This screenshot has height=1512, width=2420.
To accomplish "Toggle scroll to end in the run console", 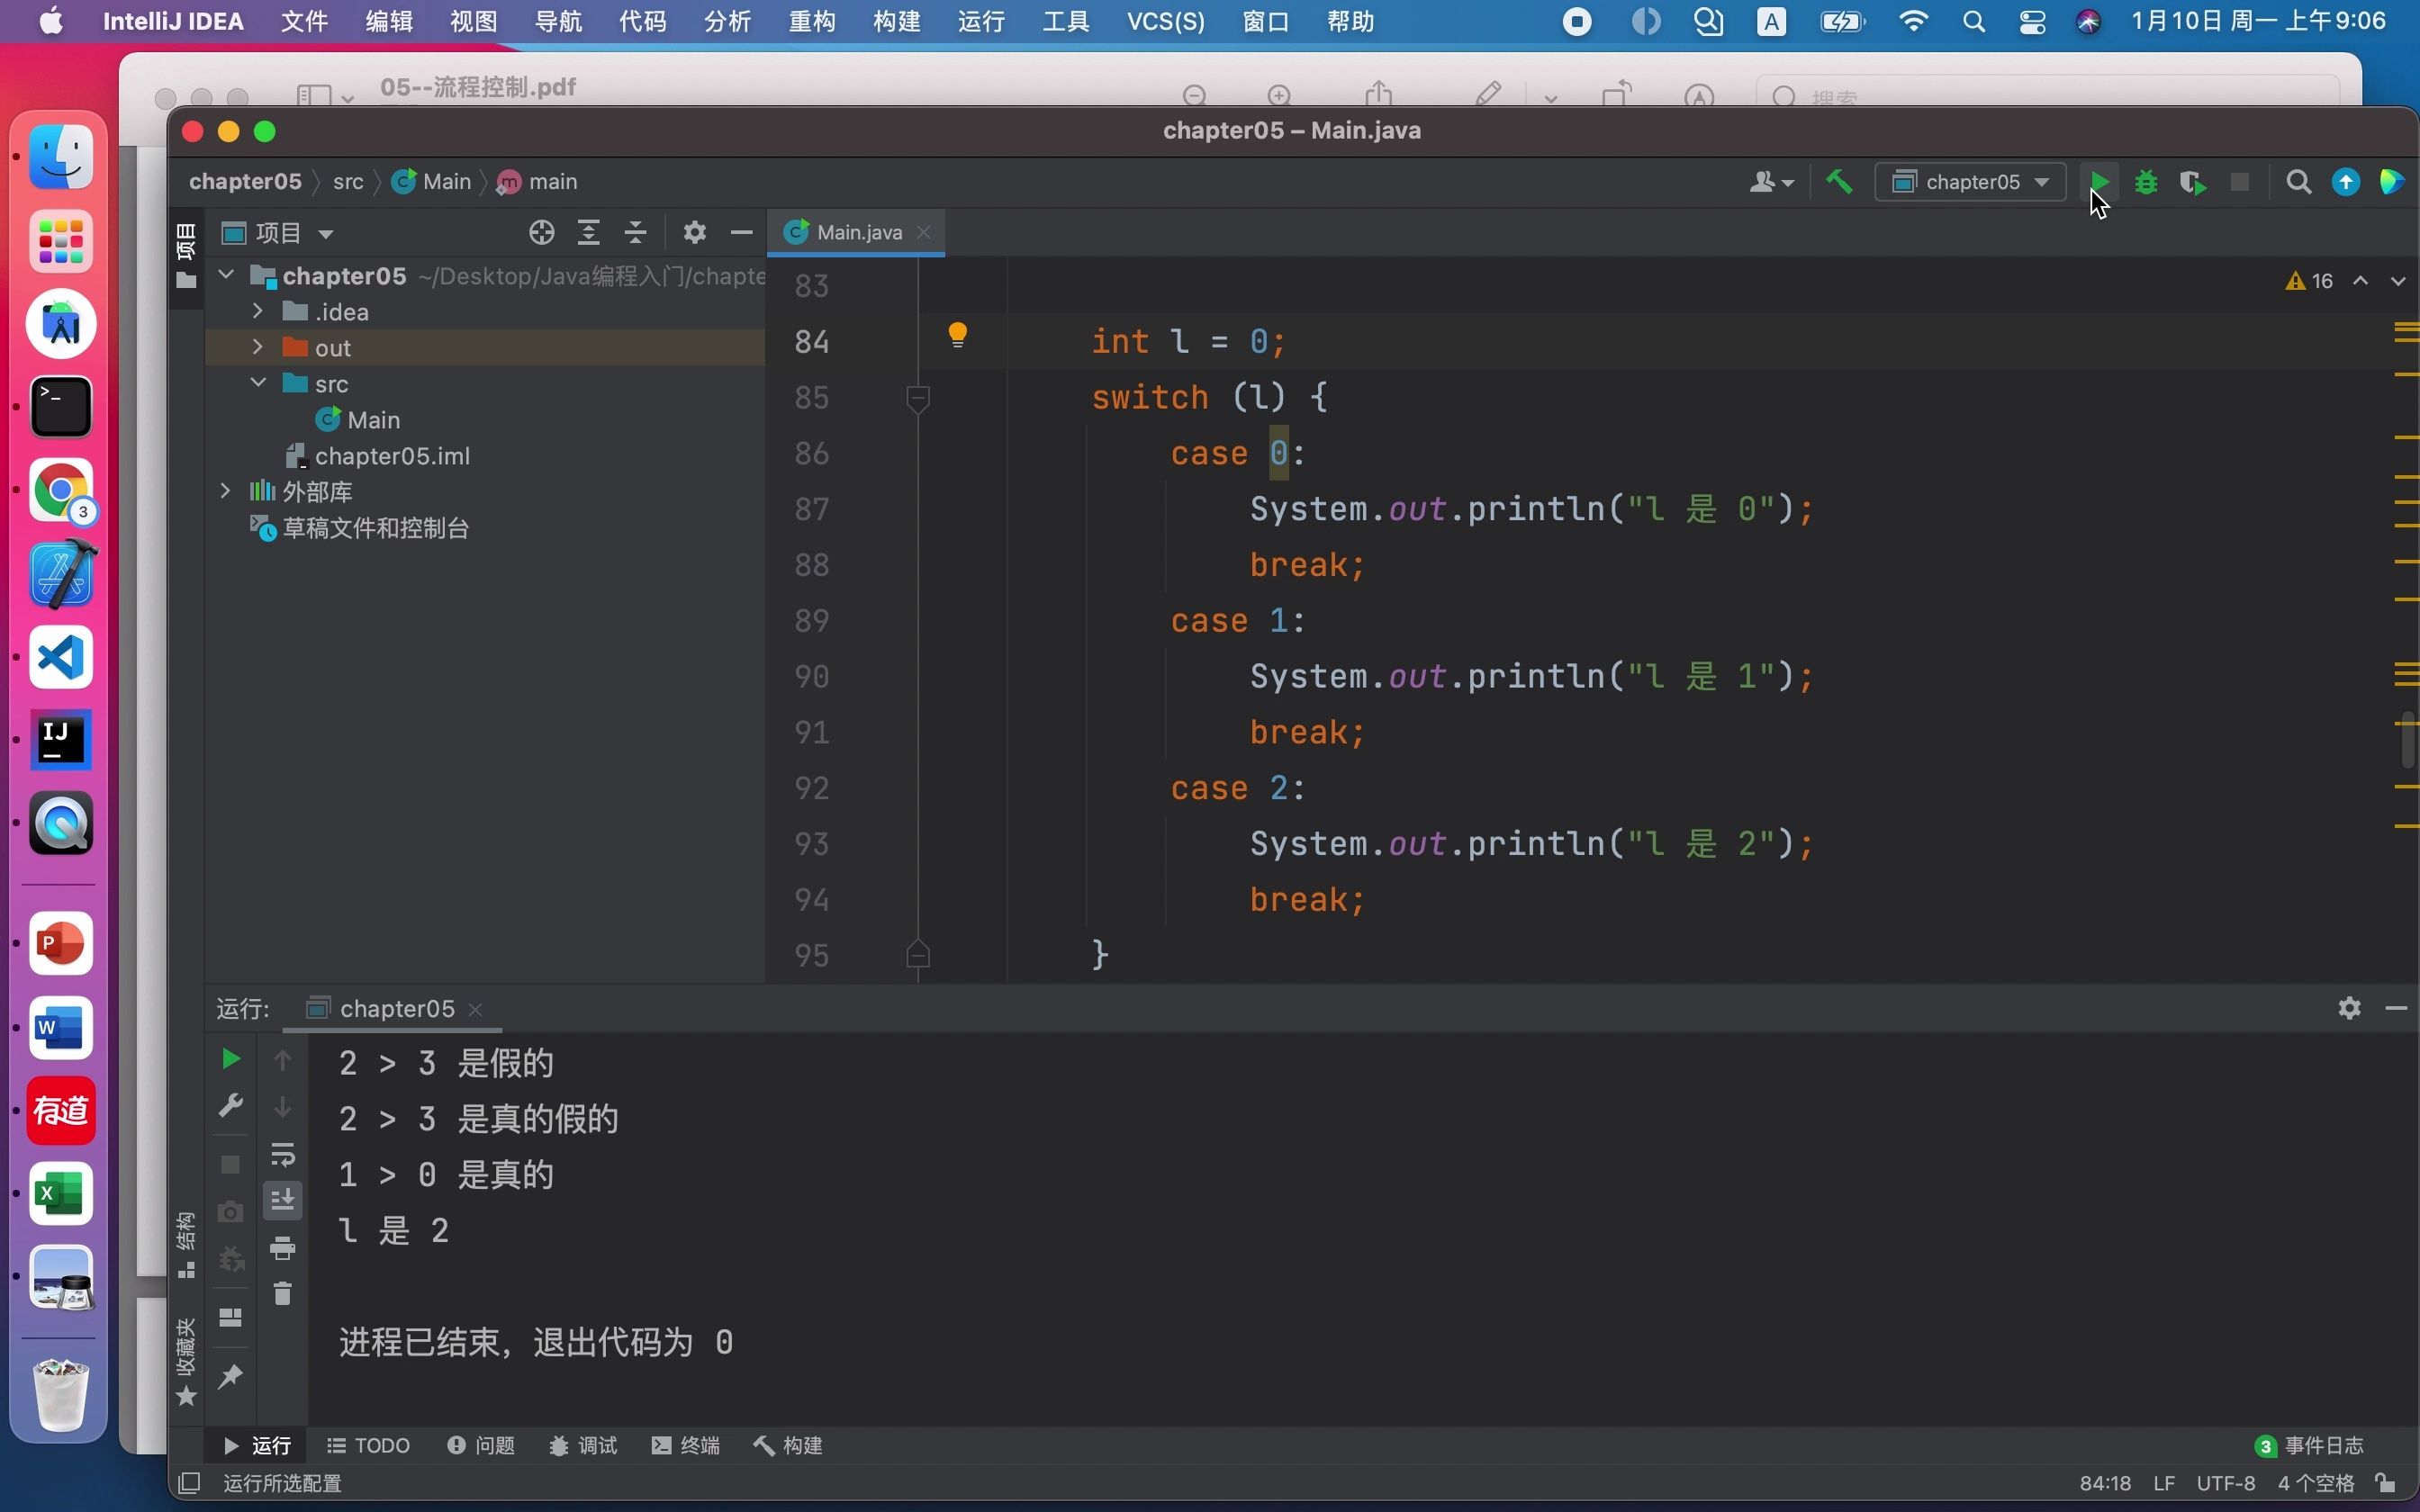I will tap(283, 1199).
